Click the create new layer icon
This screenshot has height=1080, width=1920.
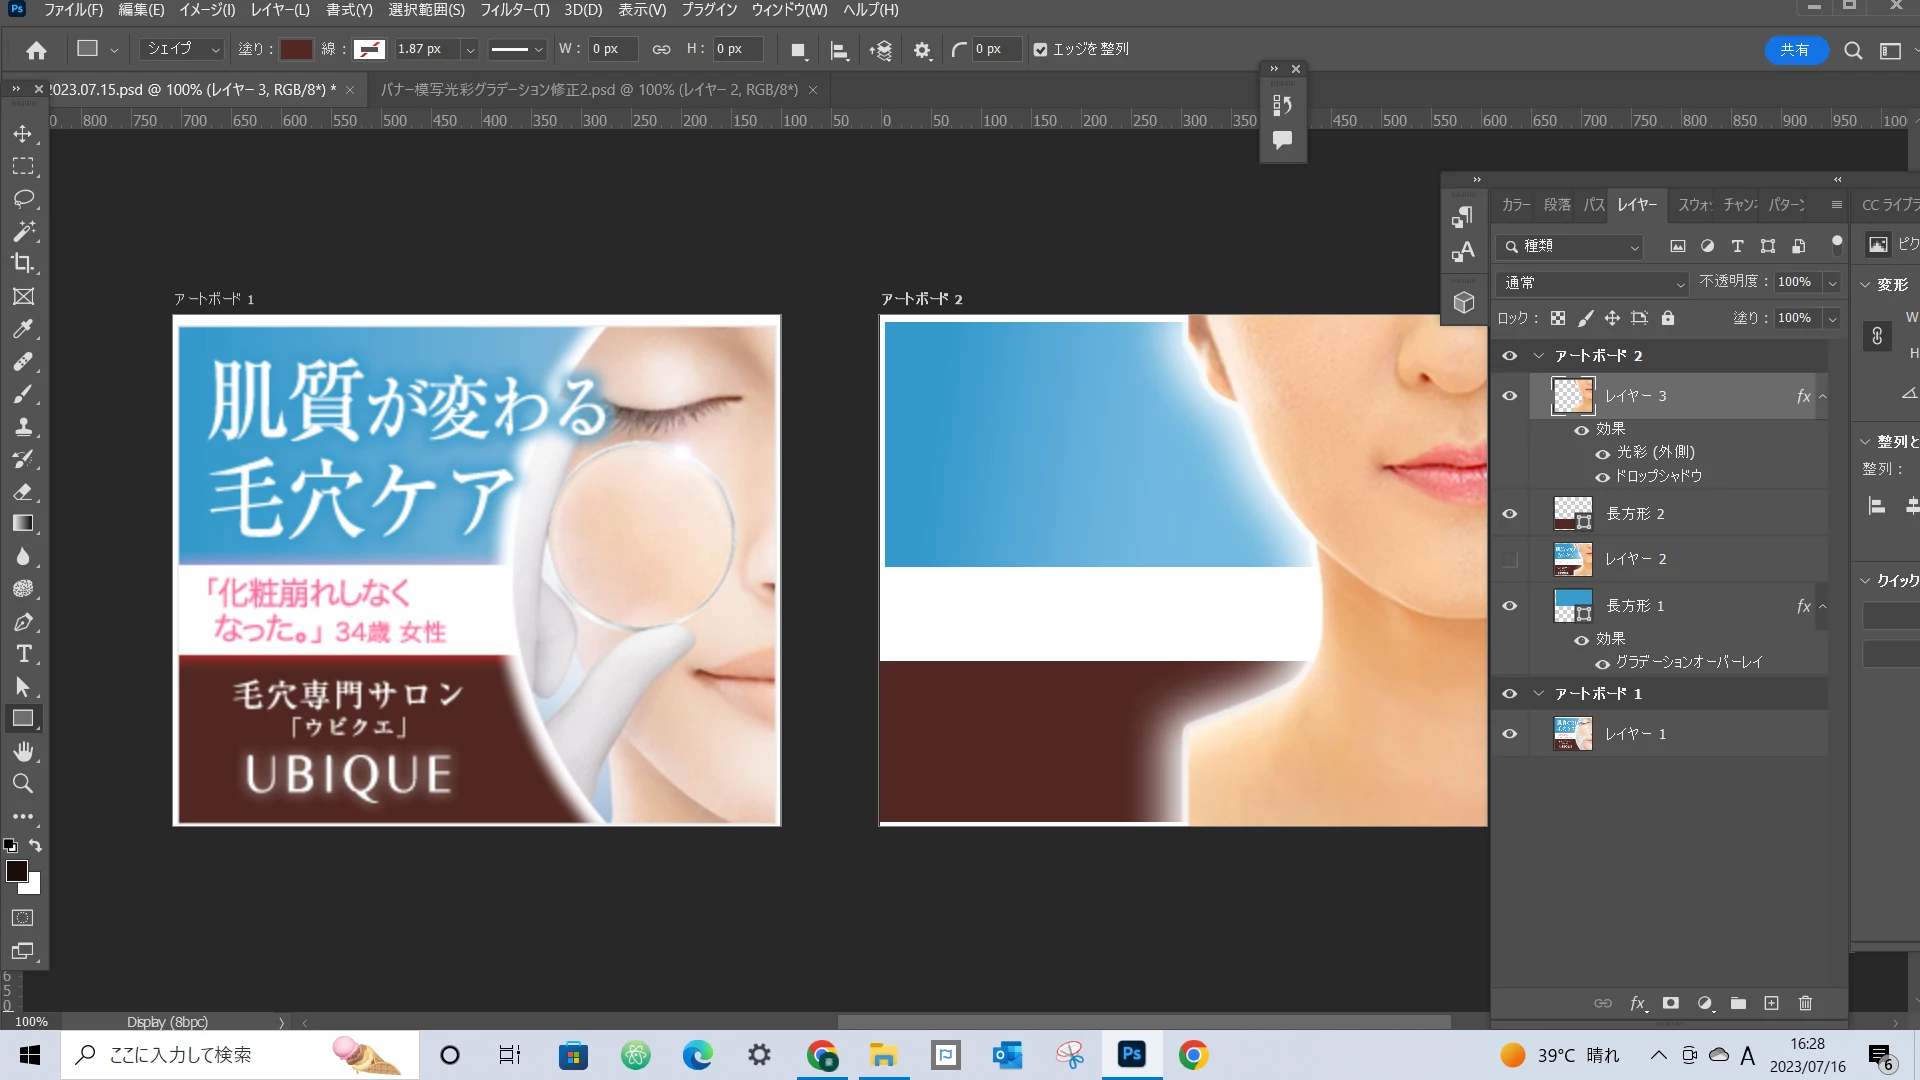pyautogui.click(x=1771, y=1003)
